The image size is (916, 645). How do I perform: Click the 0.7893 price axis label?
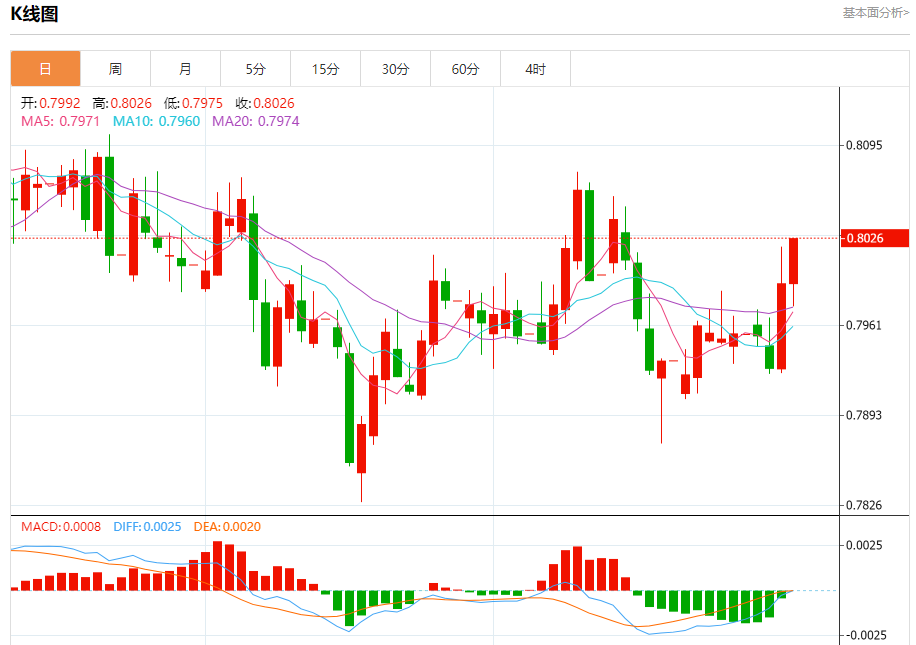coord(865,415)
